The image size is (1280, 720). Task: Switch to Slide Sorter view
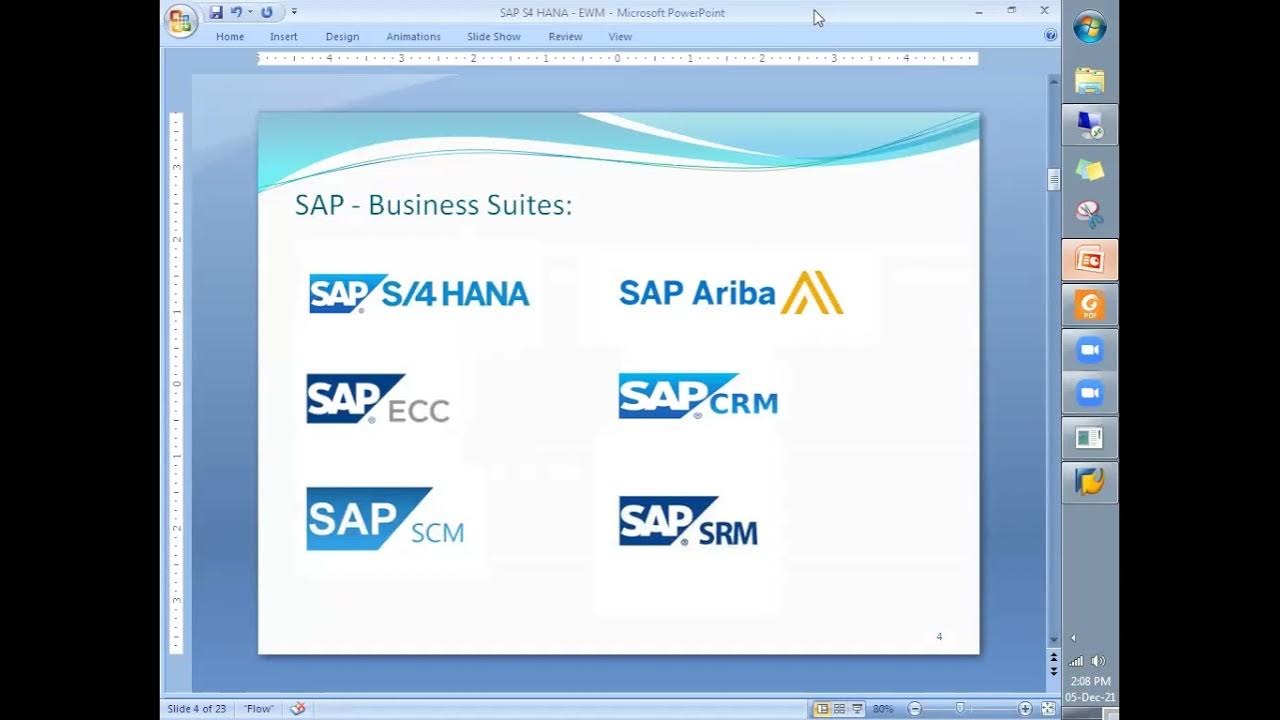coord(839,709)
